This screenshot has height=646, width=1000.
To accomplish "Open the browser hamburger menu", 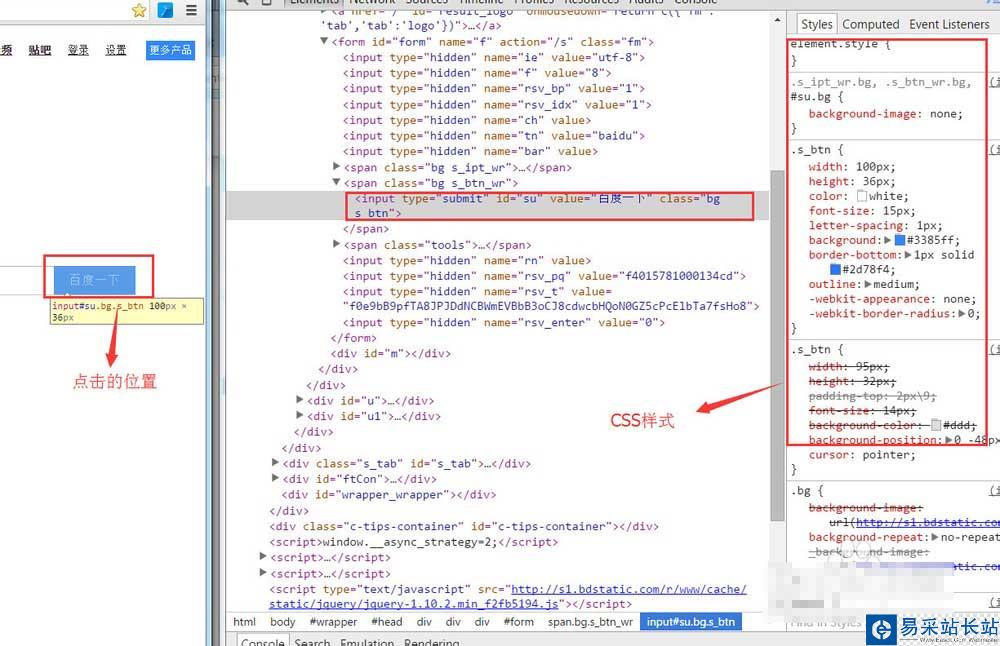I will point(191,10).
